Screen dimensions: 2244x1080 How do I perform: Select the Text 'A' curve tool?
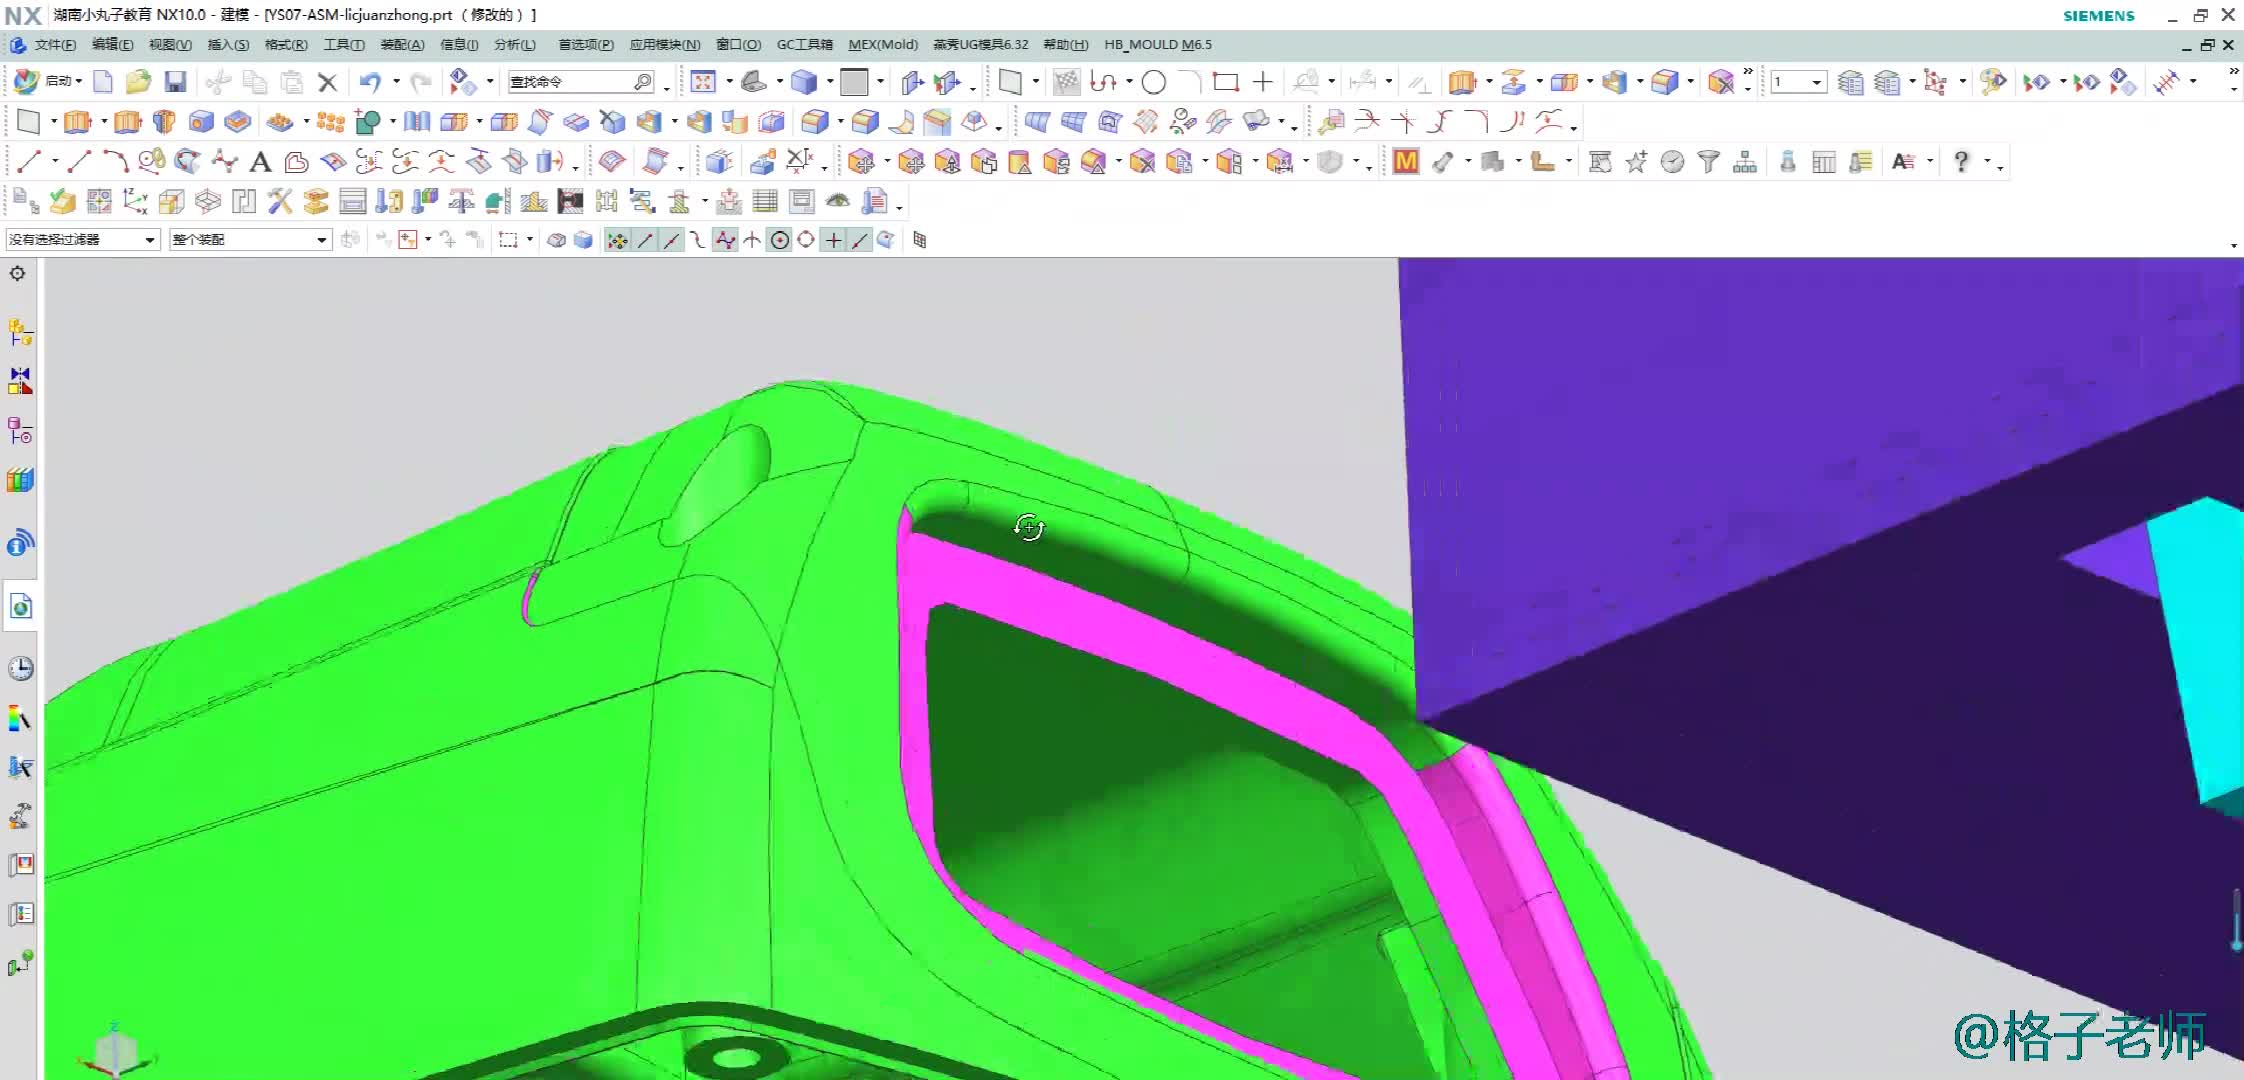coord(260,162)
